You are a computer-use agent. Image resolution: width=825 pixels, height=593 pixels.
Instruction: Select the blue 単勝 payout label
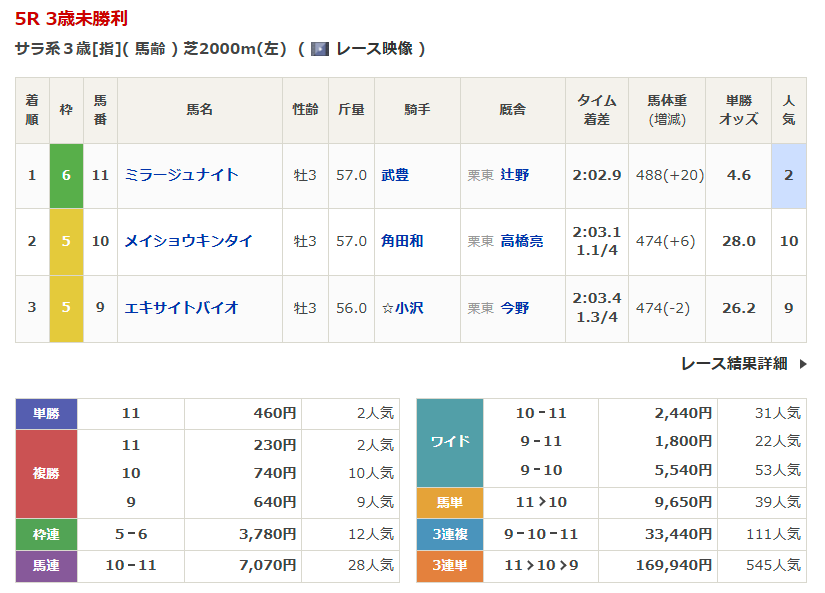46,413
